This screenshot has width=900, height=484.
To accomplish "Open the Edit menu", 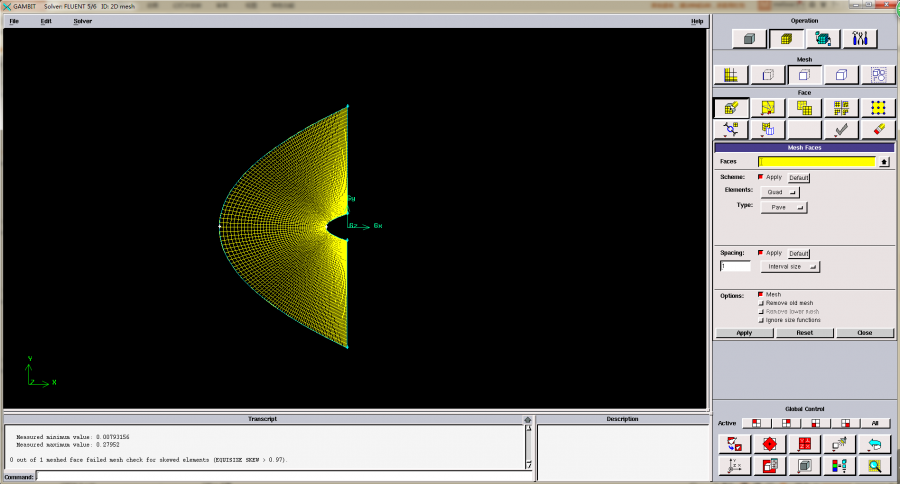I will 46,21.
